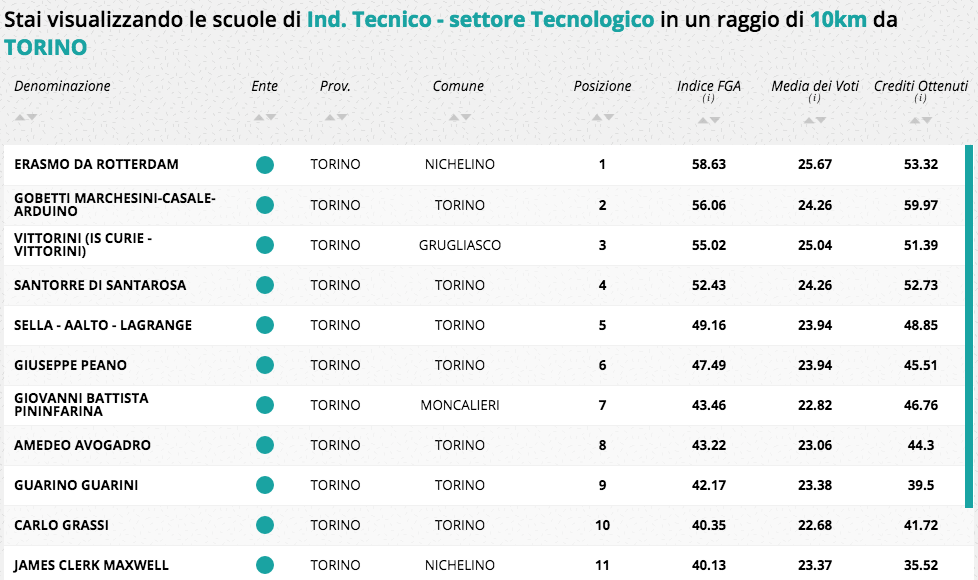Select the Ente dot in the Carlo Grassi row
The height and width of the screenshot is (580, 978).
click(265, 525)
